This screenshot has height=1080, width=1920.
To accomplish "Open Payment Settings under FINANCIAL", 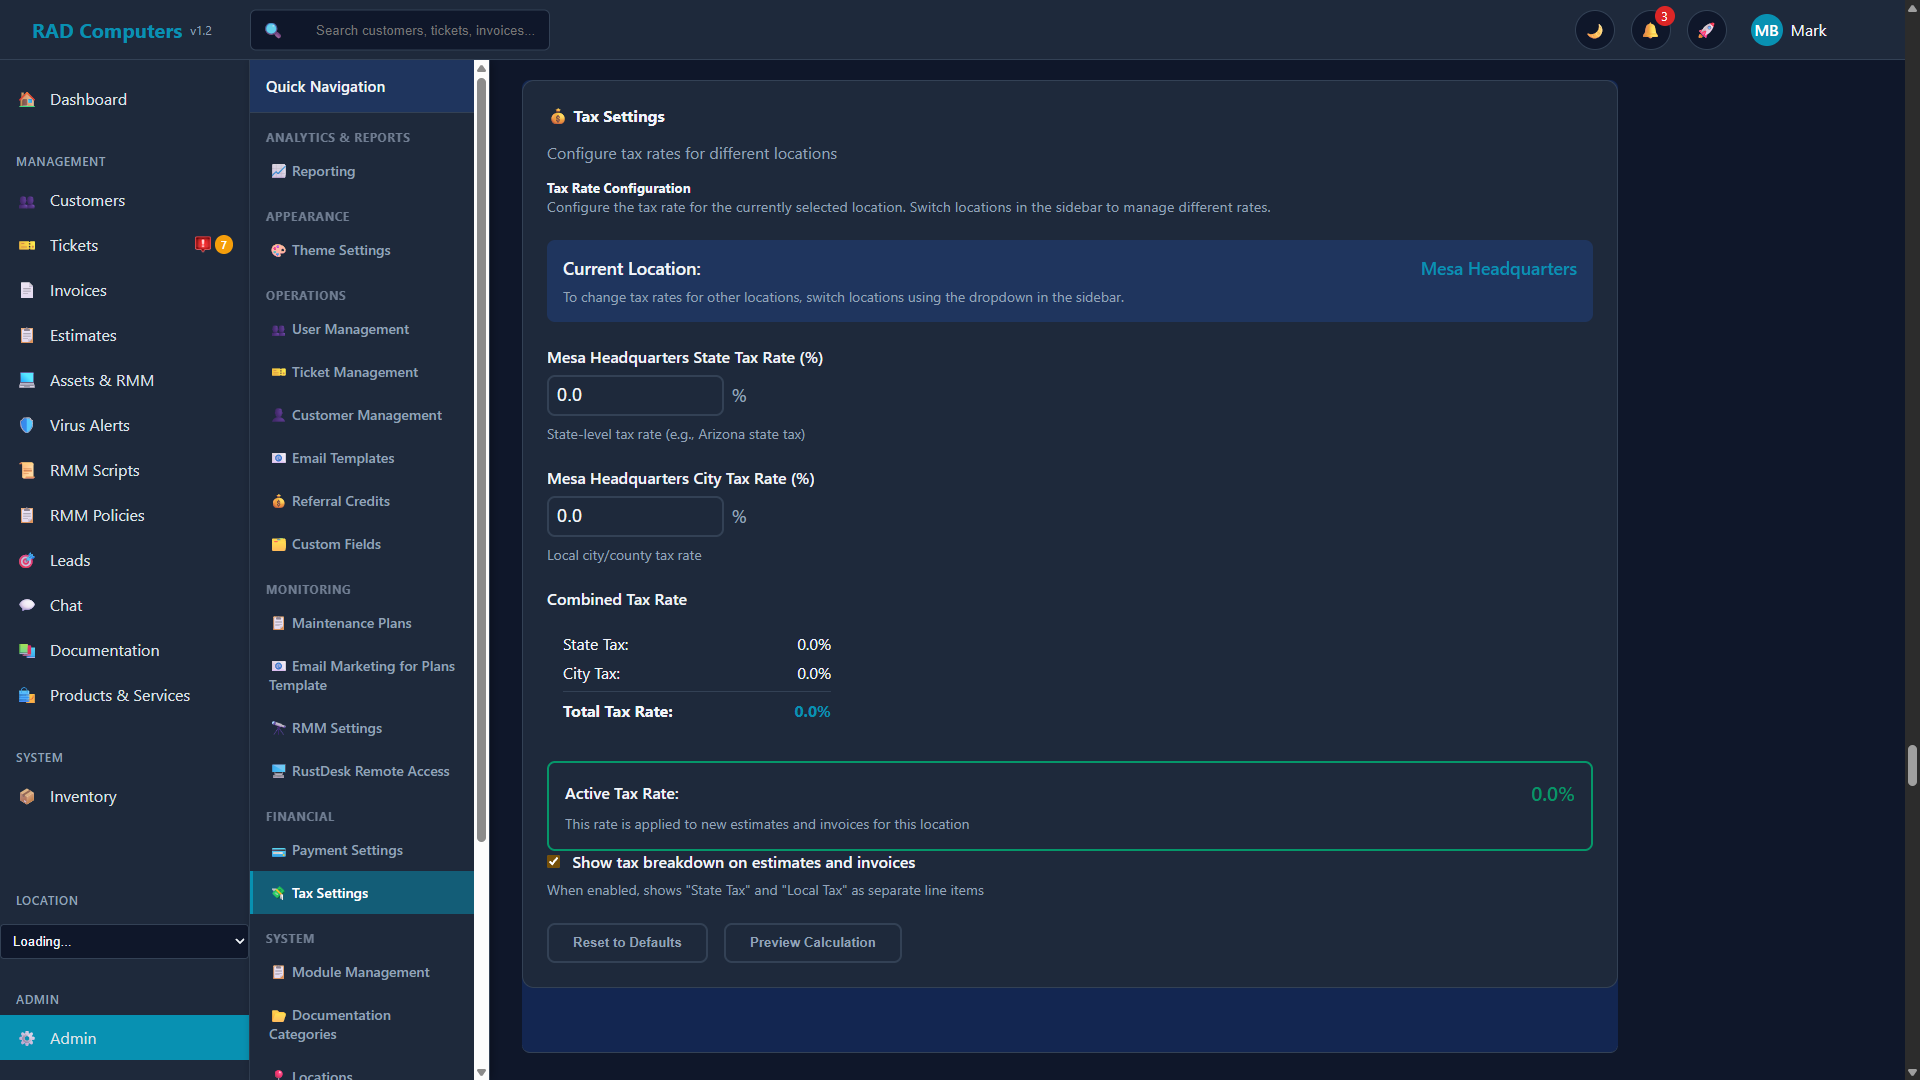I will tap(347, 850).
